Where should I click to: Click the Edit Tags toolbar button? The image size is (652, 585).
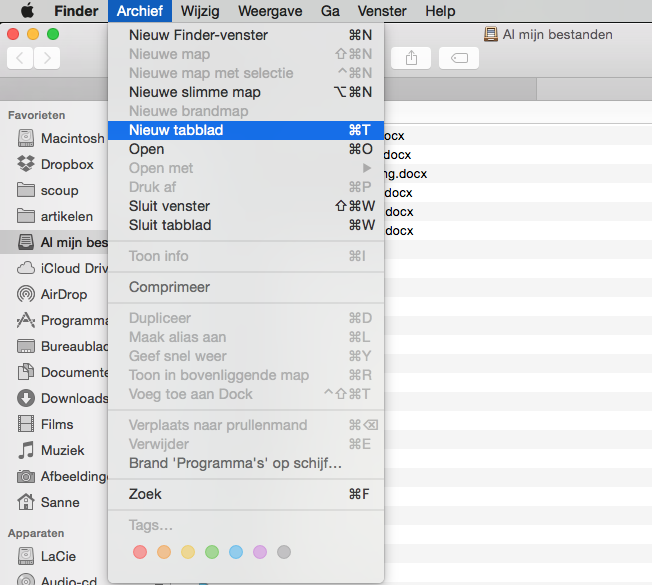(459, 58)
